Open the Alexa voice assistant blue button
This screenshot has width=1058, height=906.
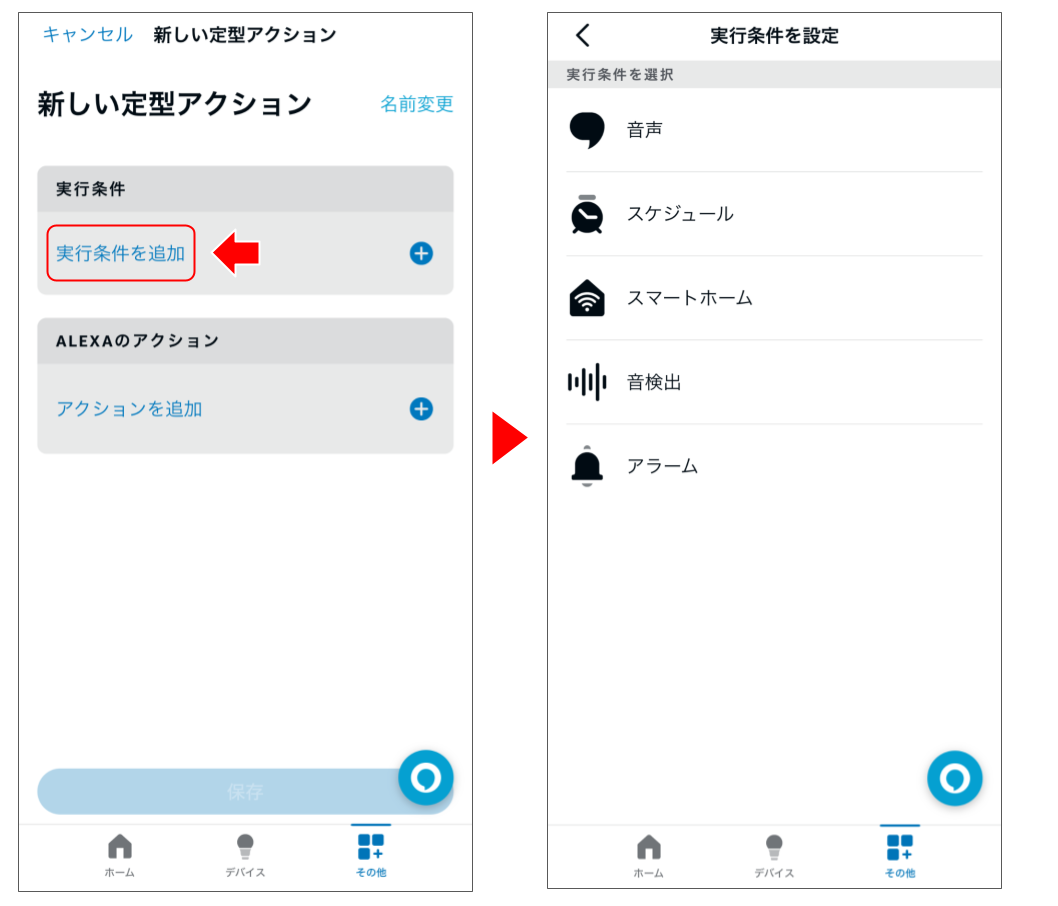[x=955, y=778]
